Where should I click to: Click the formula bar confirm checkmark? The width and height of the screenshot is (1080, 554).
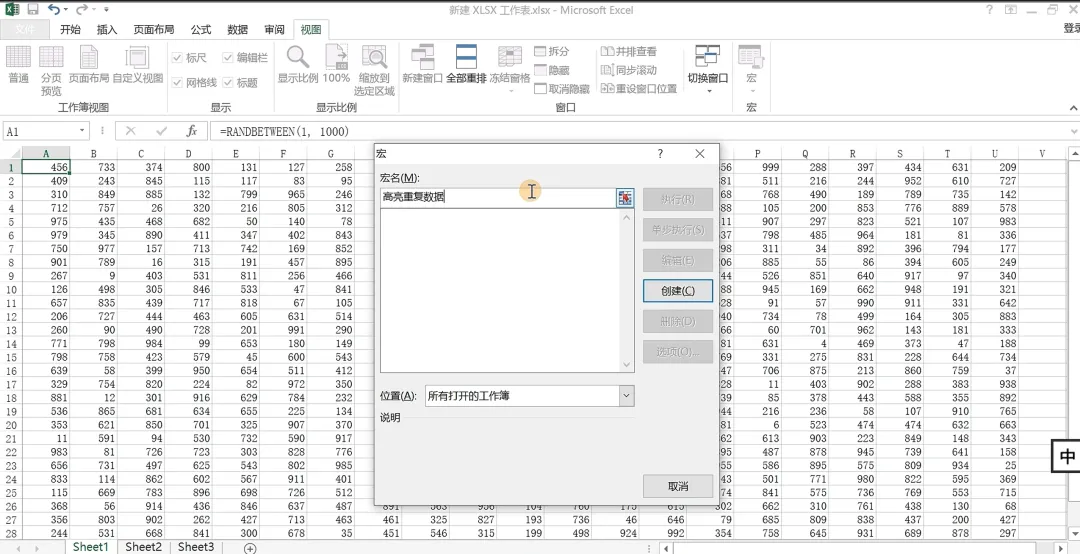tap(162, 131)
